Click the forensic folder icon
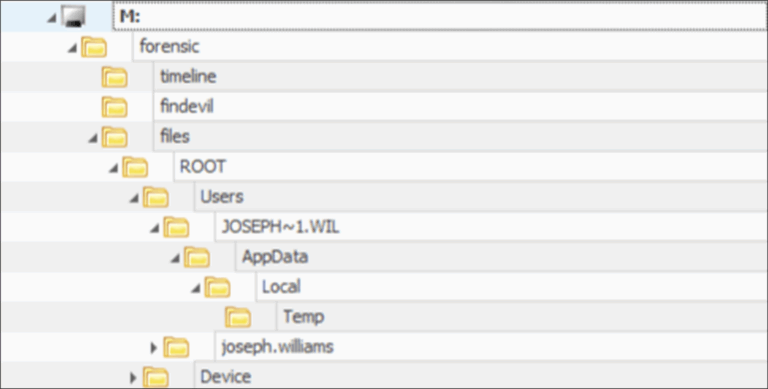 [x=94, y=47]
